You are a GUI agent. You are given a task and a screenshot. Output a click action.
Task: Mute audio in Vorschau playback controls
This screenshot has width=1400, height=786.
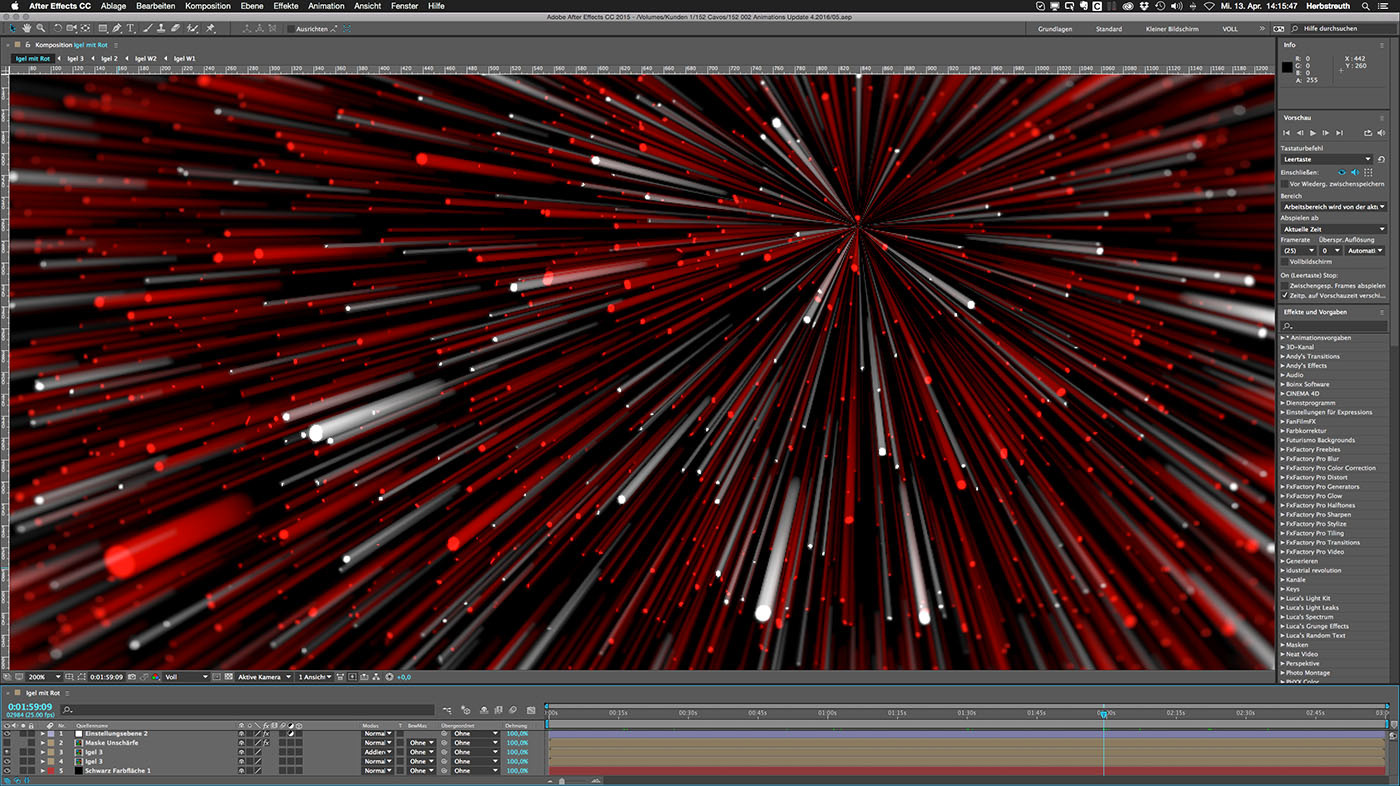1381,133
